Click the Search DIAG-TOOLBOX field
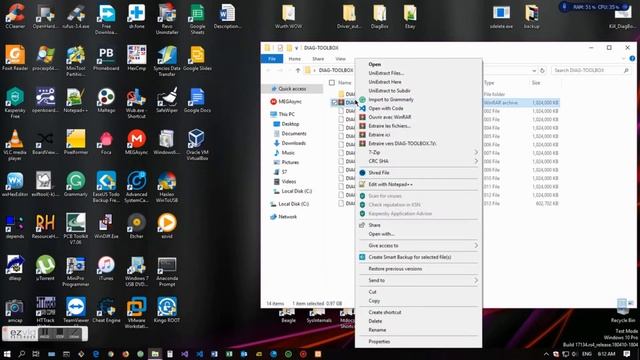This screenshot has height=360, width=640. coord(590,71)
